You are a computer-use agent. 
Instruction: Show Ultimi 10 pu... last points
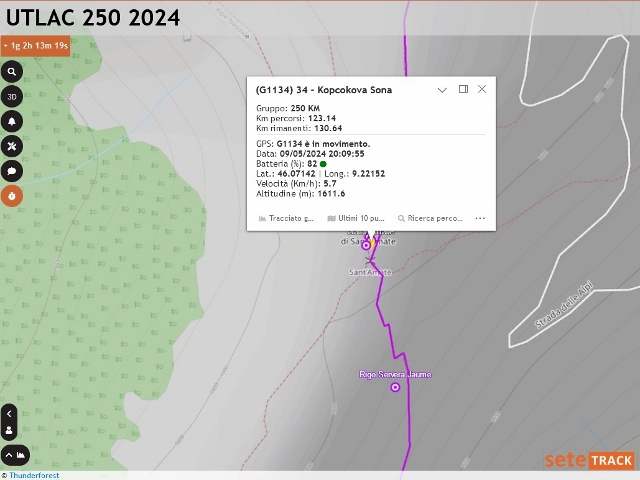(x=356, y=218)
